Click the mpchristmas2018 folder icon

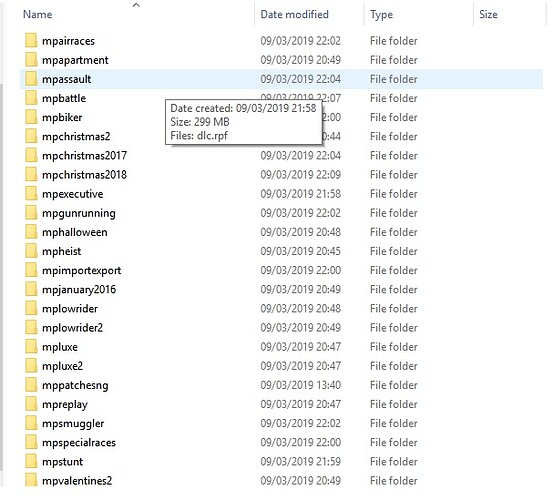tap(31, 175)
